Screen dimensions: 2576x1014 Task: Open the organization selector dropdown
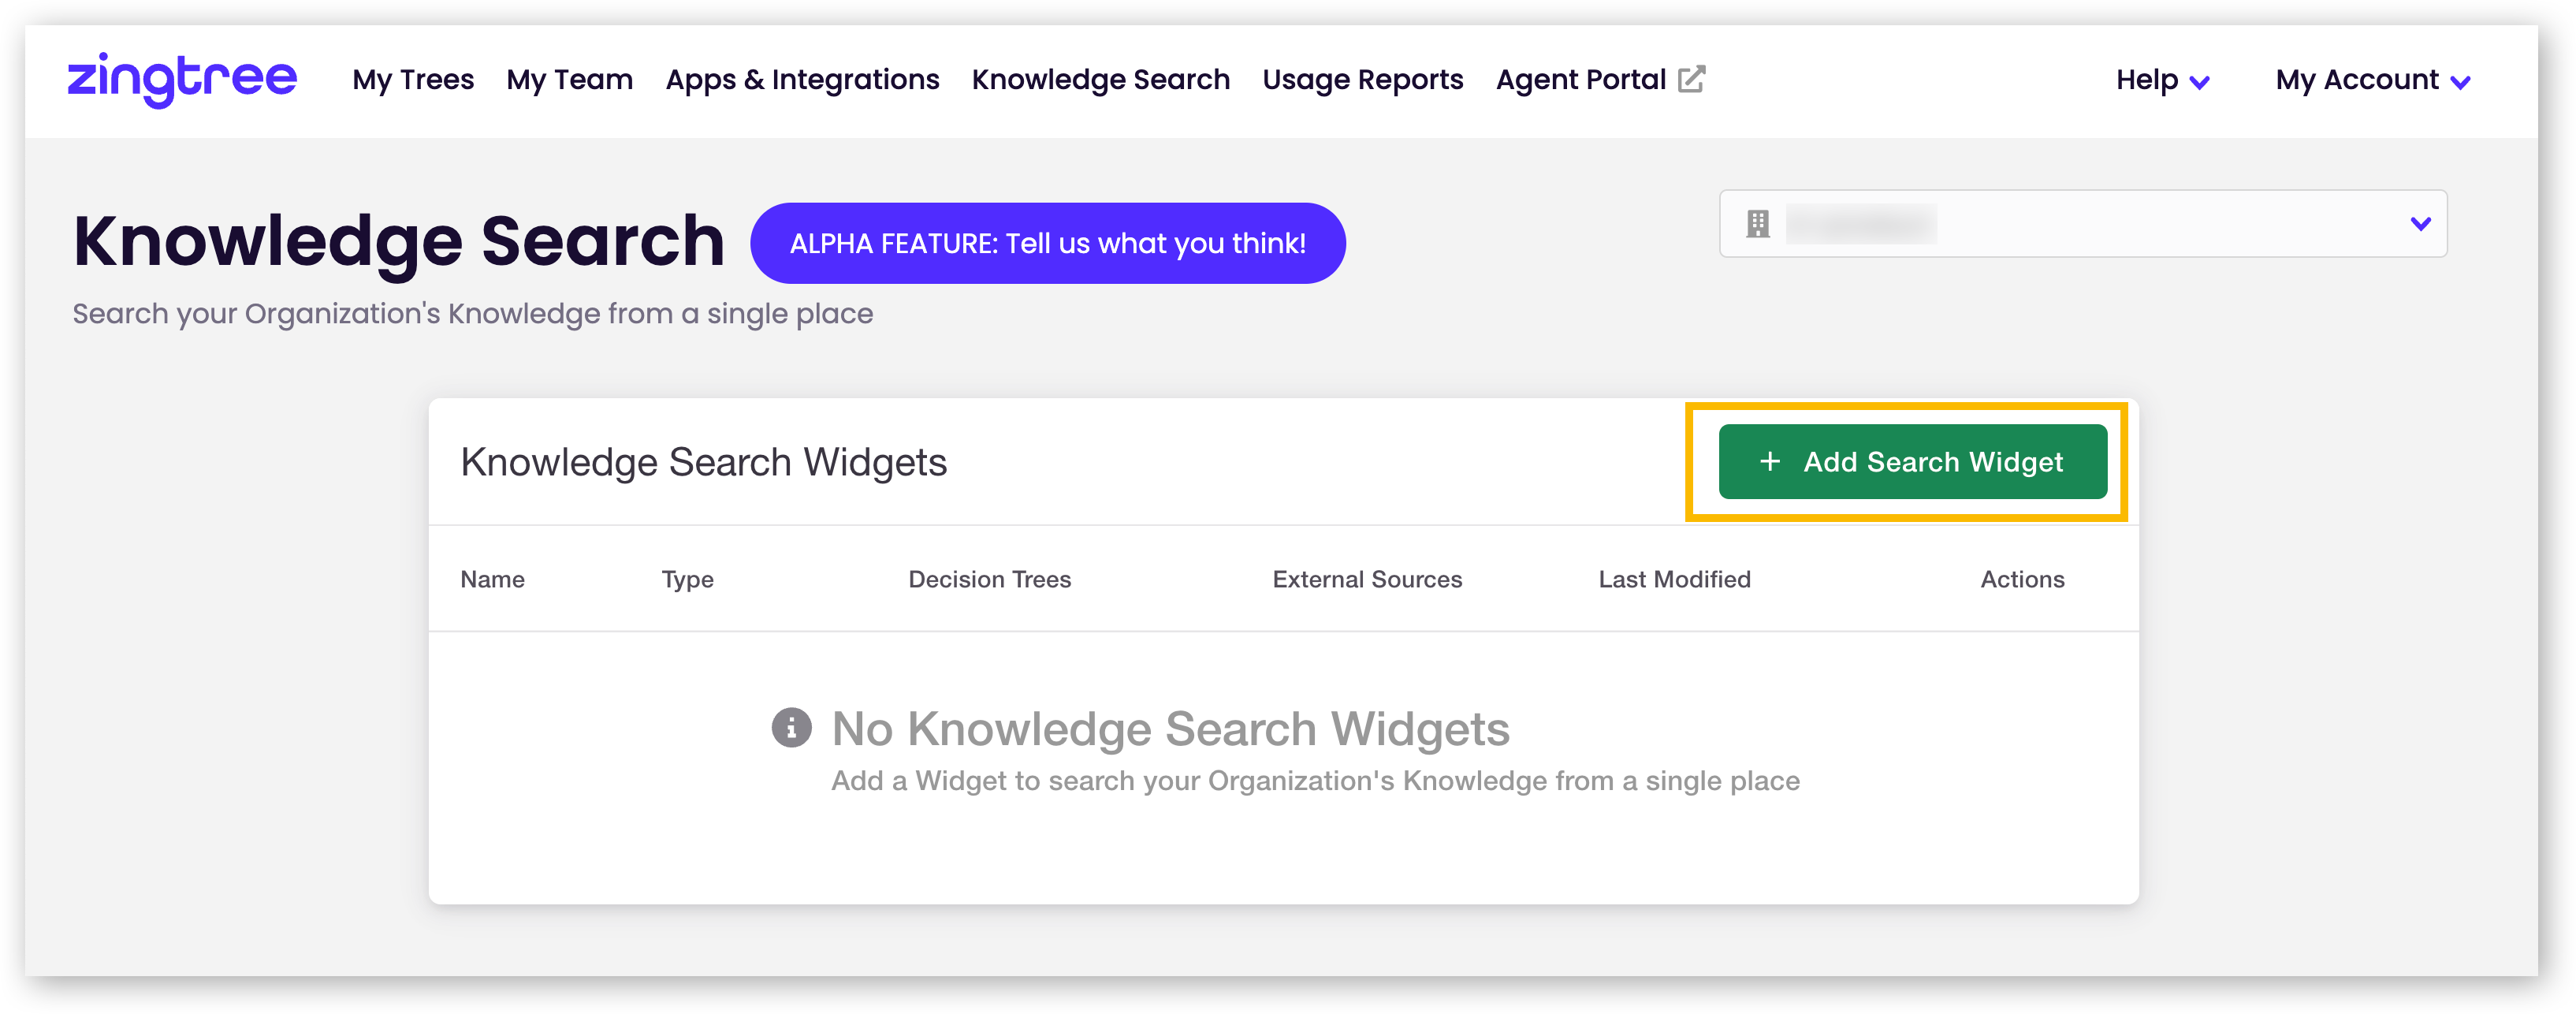2082,224
